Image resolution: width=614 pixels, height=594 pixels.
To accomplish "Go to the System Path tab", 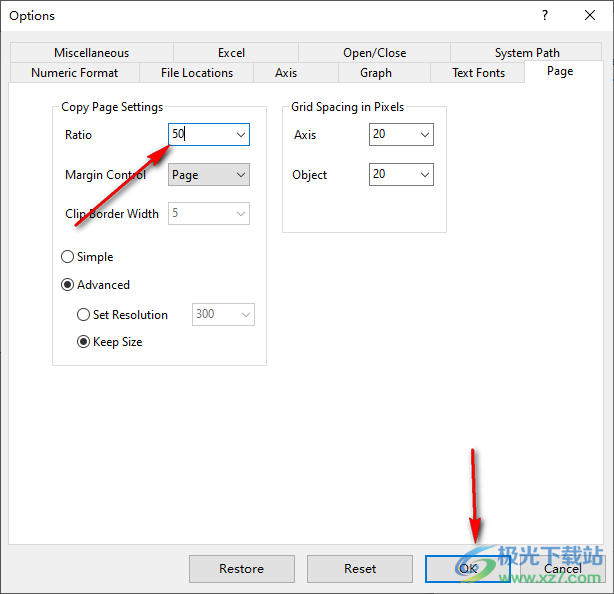I will click(527, 52).
